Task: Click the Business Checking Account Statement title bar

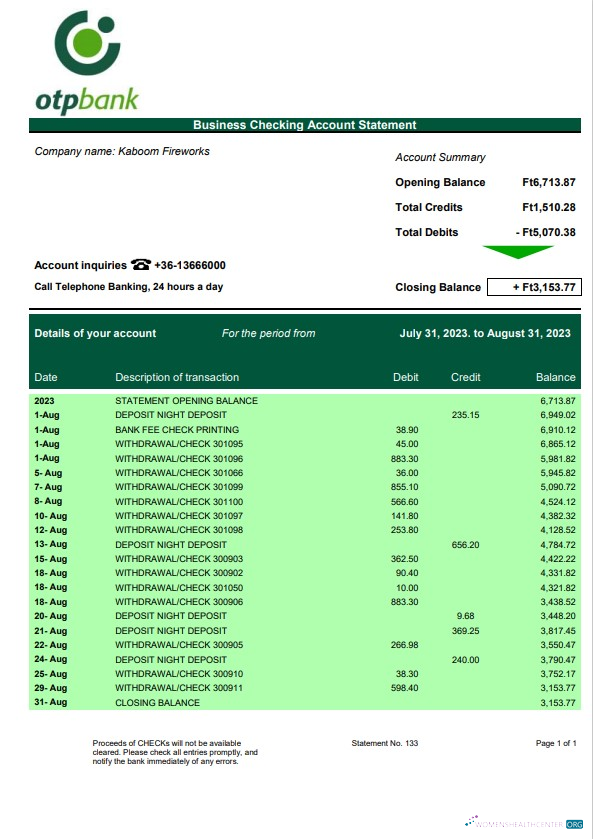Action: pyautogui.click(x=305, y=125)
